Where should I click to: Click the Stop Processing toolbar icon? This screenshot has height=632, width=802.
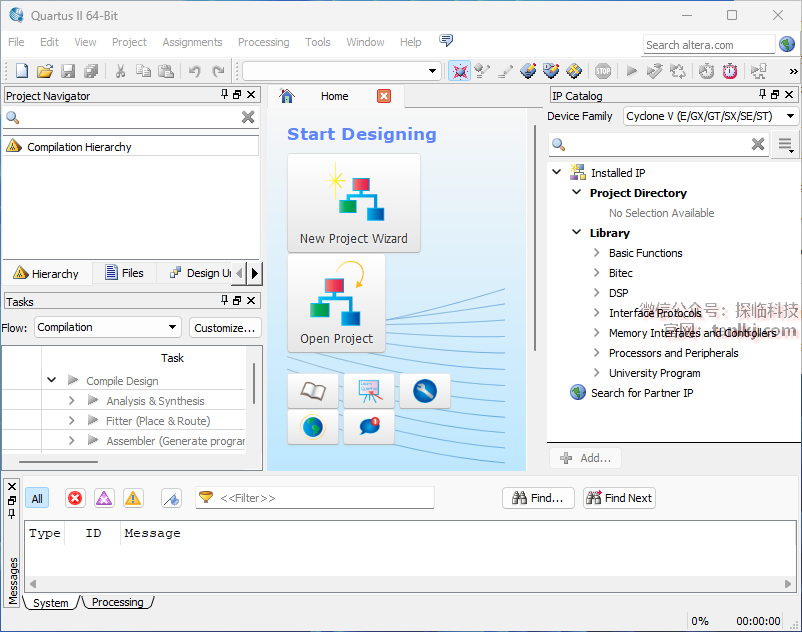(x=603, y=71)
